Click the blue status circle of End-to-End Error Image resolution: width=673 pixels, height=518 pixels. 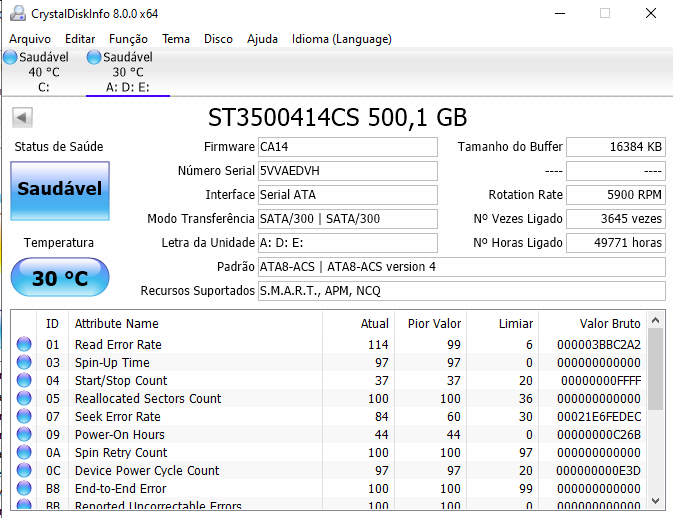coord(24,488)
